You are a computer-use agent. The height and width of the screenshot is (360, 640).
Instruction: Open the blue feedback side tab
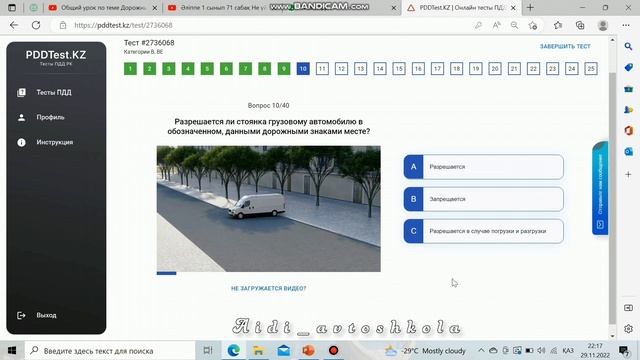(x=600, y=188)
